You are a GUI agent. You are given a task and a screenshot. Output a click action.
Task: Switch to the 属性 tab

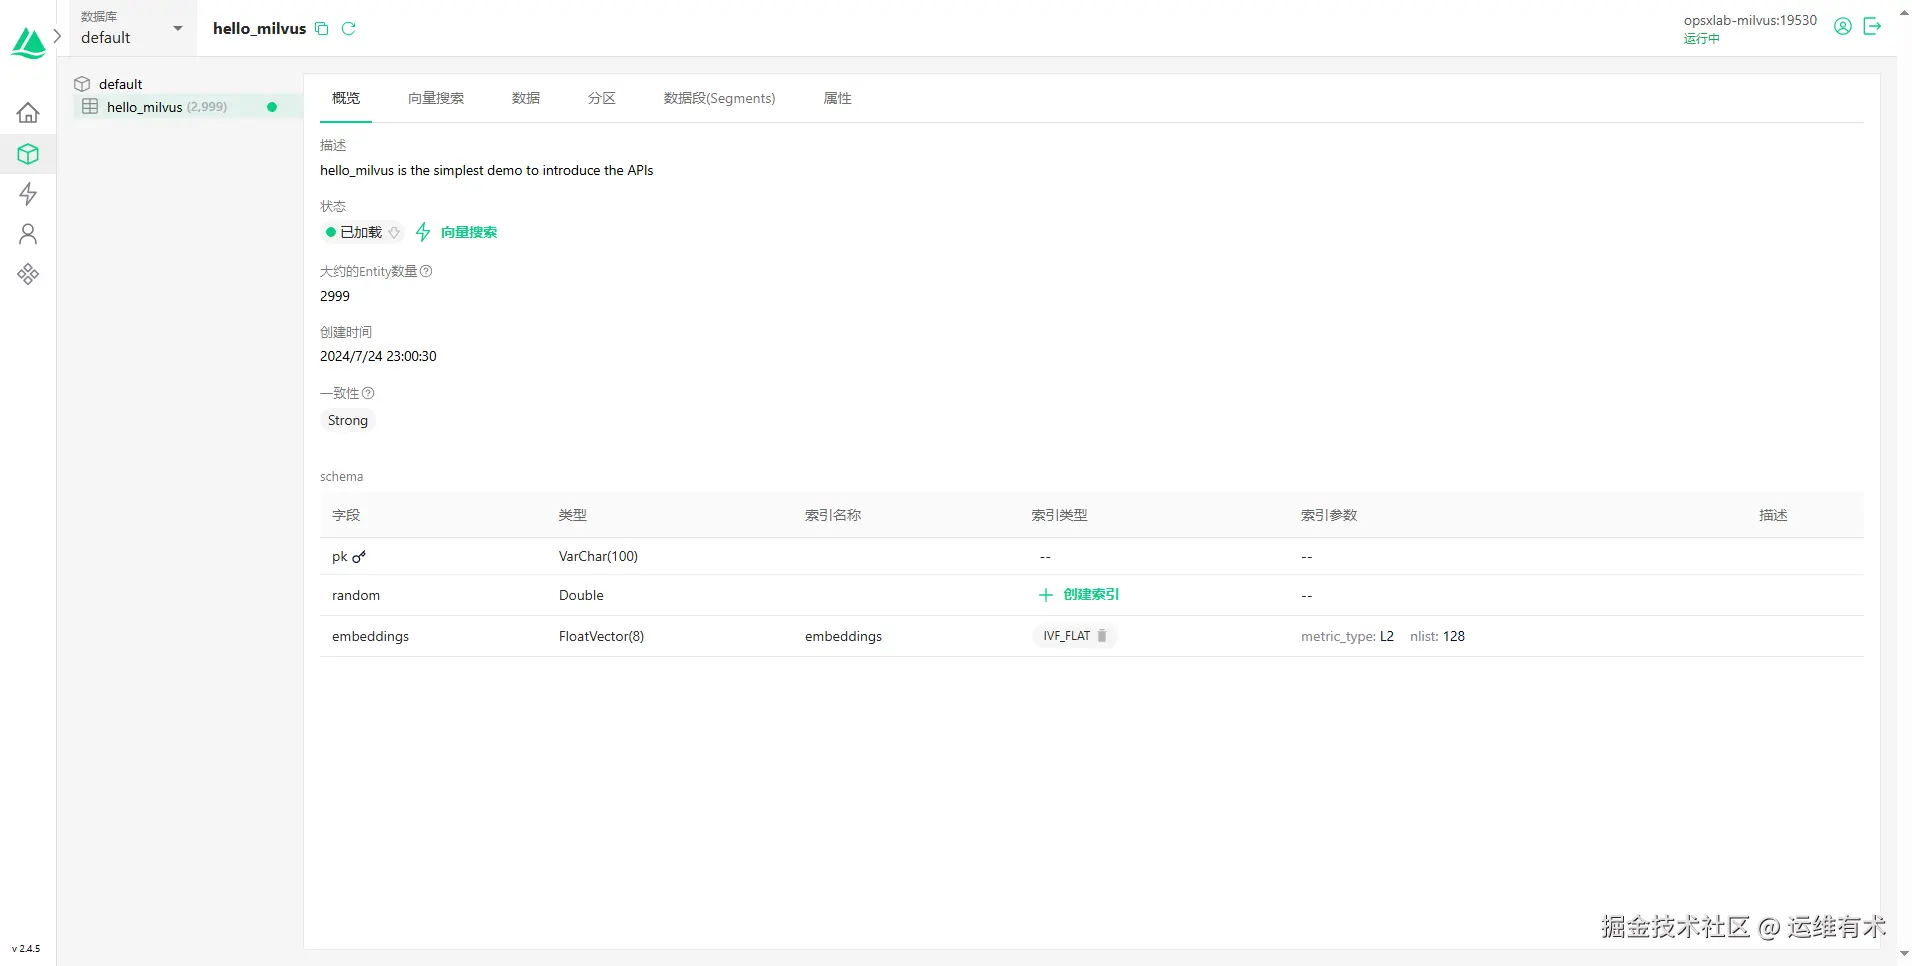tap(836, 98)
